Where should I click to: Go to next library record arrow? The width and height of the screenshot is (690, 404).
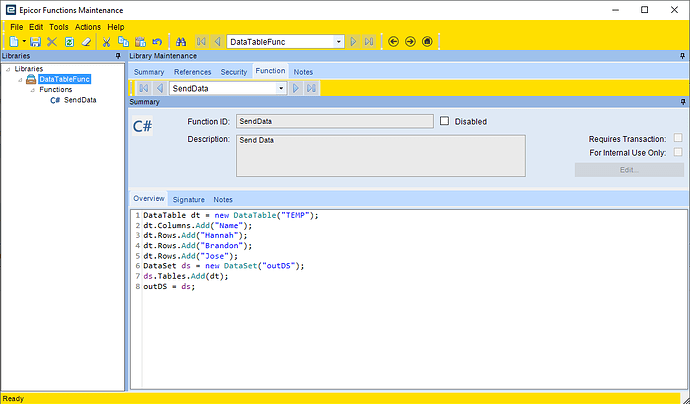pyautogui.click(x=353, y=42)
